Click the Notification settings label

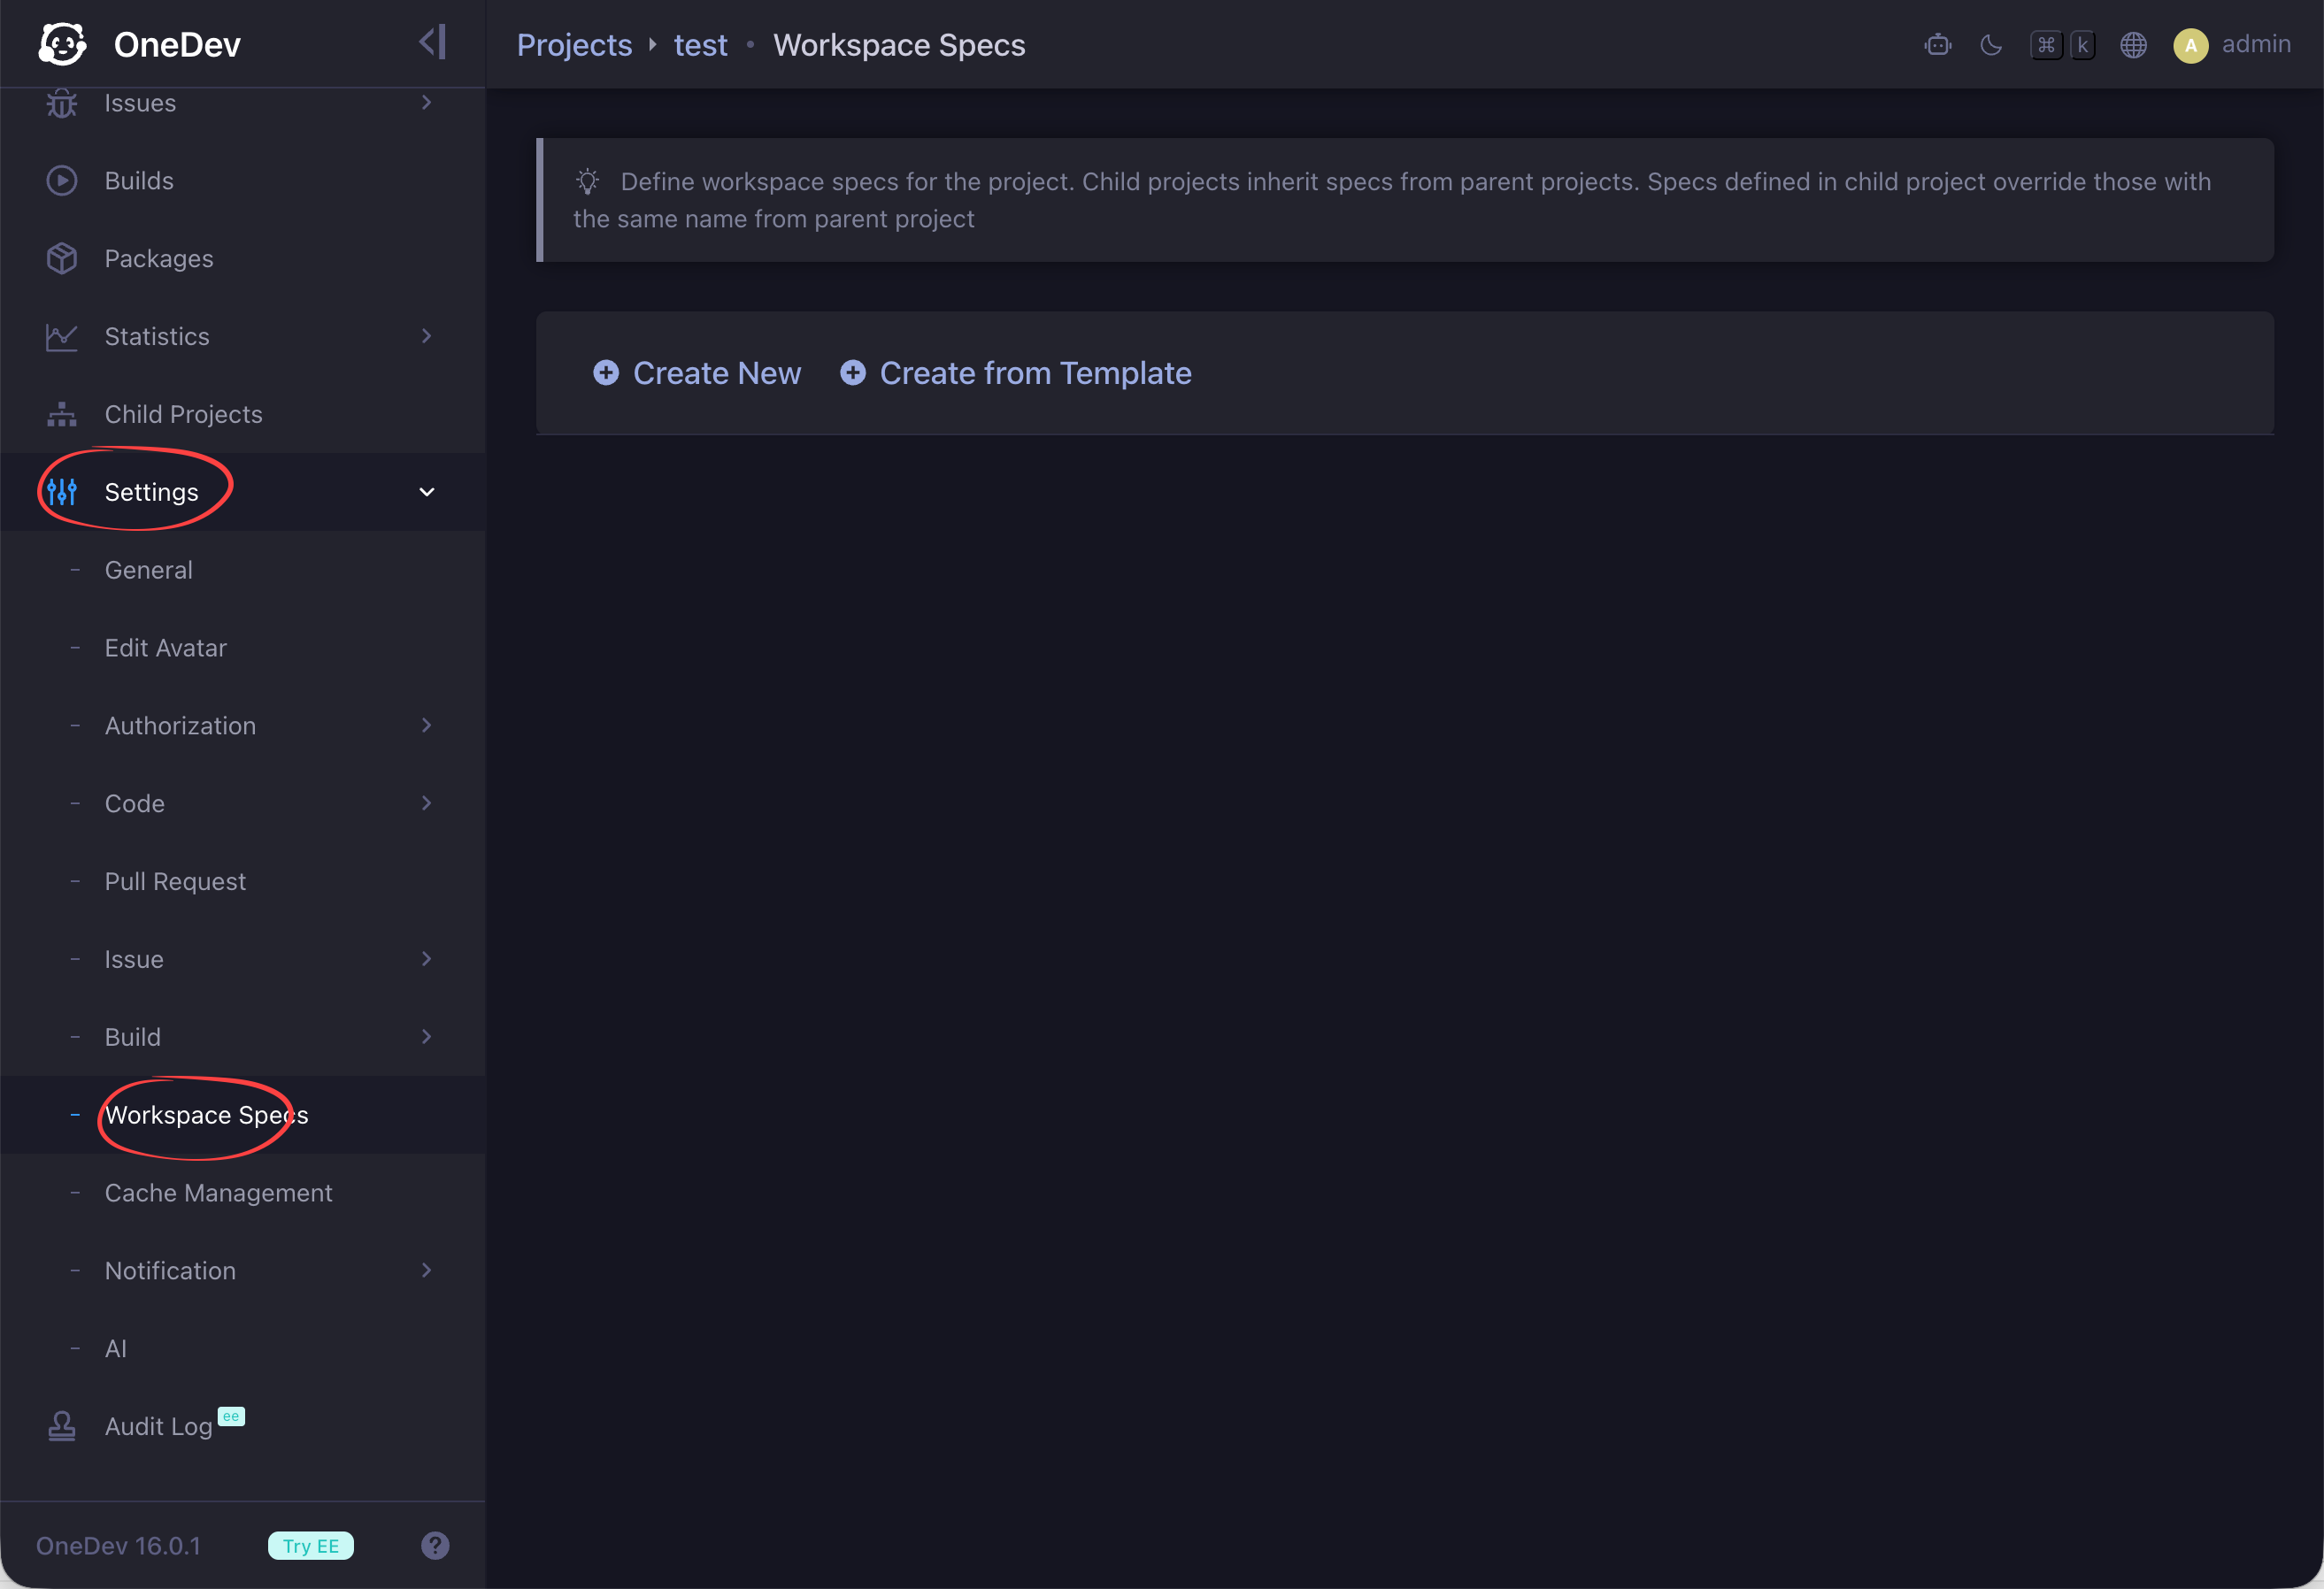pyautogui.click(x=170, y=1271)
